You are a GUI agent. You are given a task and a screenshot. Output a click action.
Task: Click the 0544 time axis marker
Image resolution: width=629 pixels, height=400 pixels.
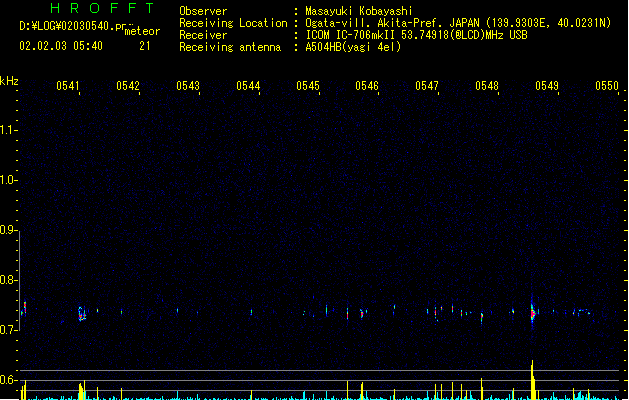248,86
